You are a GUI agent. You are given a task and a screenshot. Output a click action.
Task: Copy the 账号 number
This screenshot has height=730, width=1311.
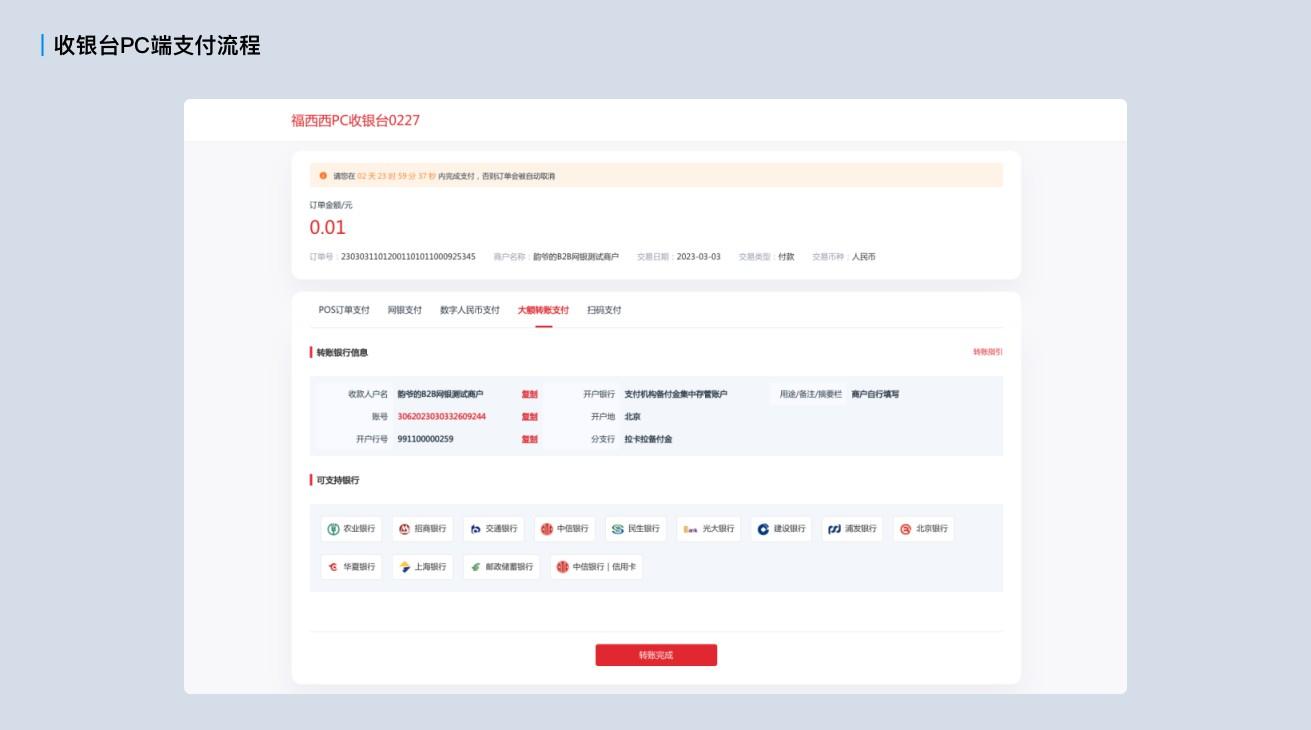click(529, 417)
